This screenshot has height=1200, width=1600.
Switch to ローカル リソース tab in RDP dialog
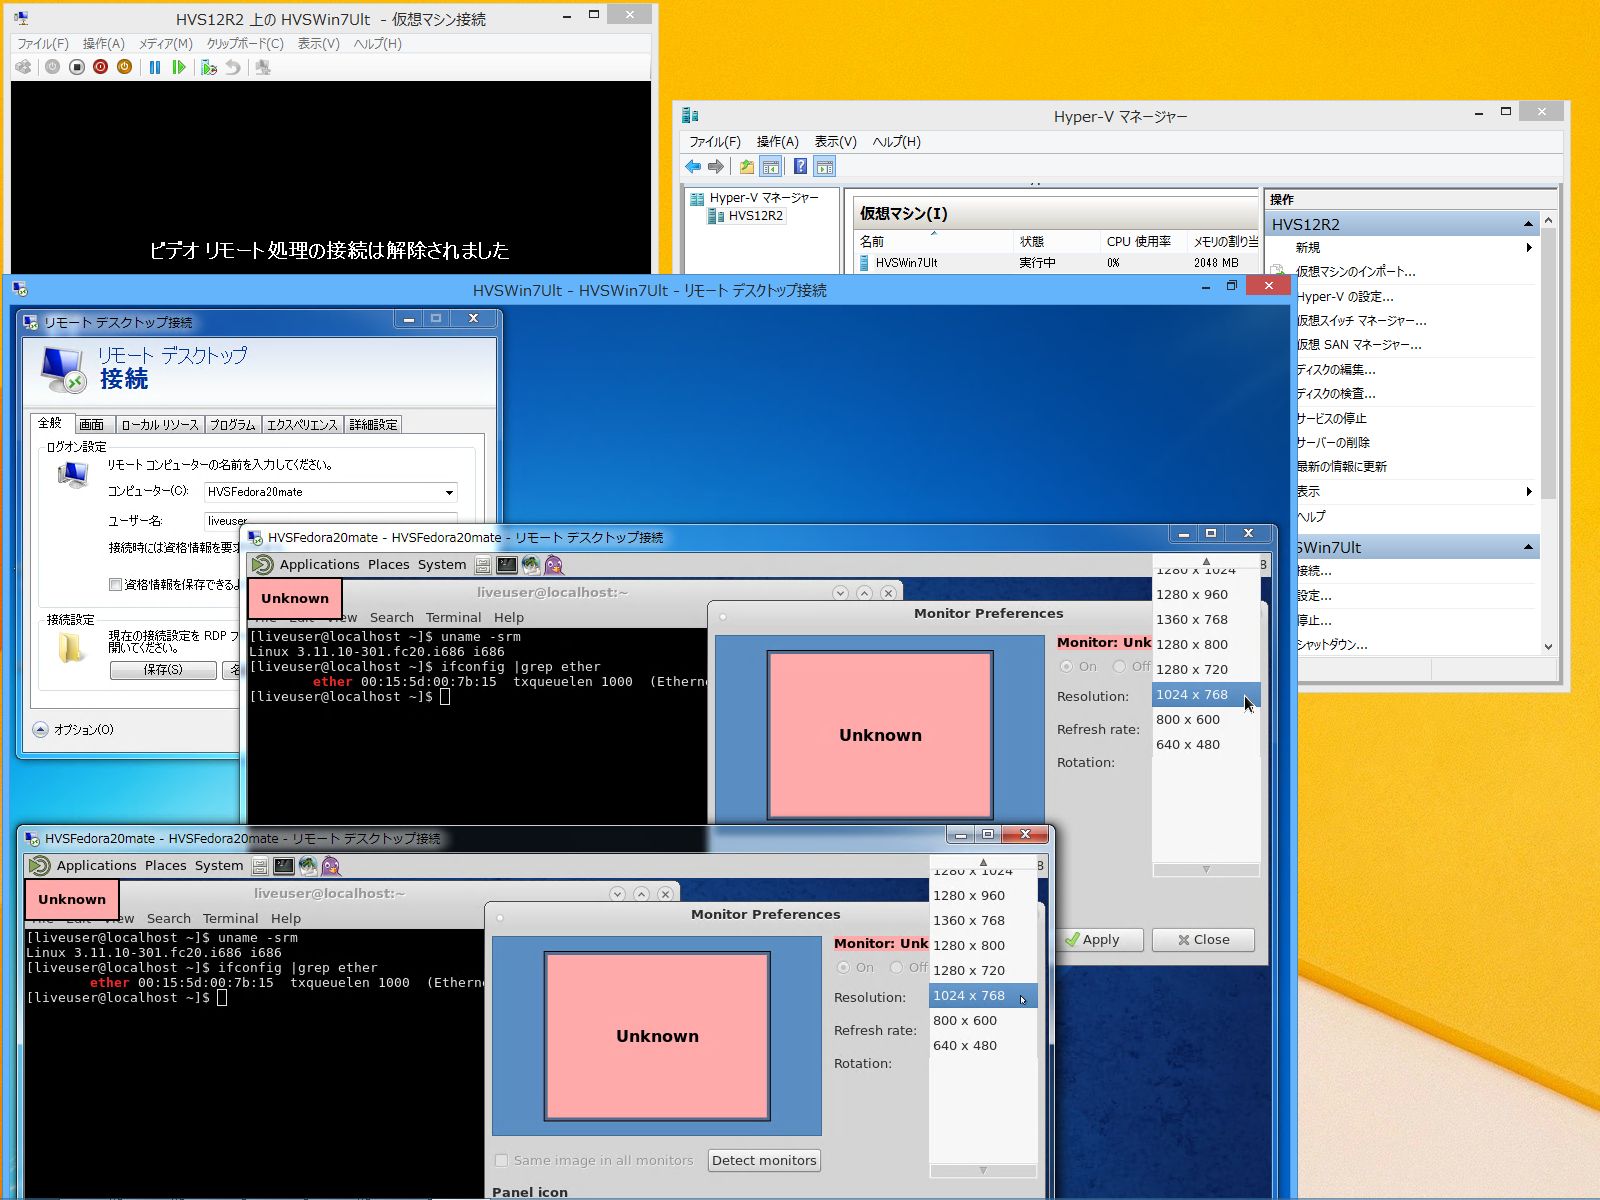pyautogui.click(x=160, y=425)
